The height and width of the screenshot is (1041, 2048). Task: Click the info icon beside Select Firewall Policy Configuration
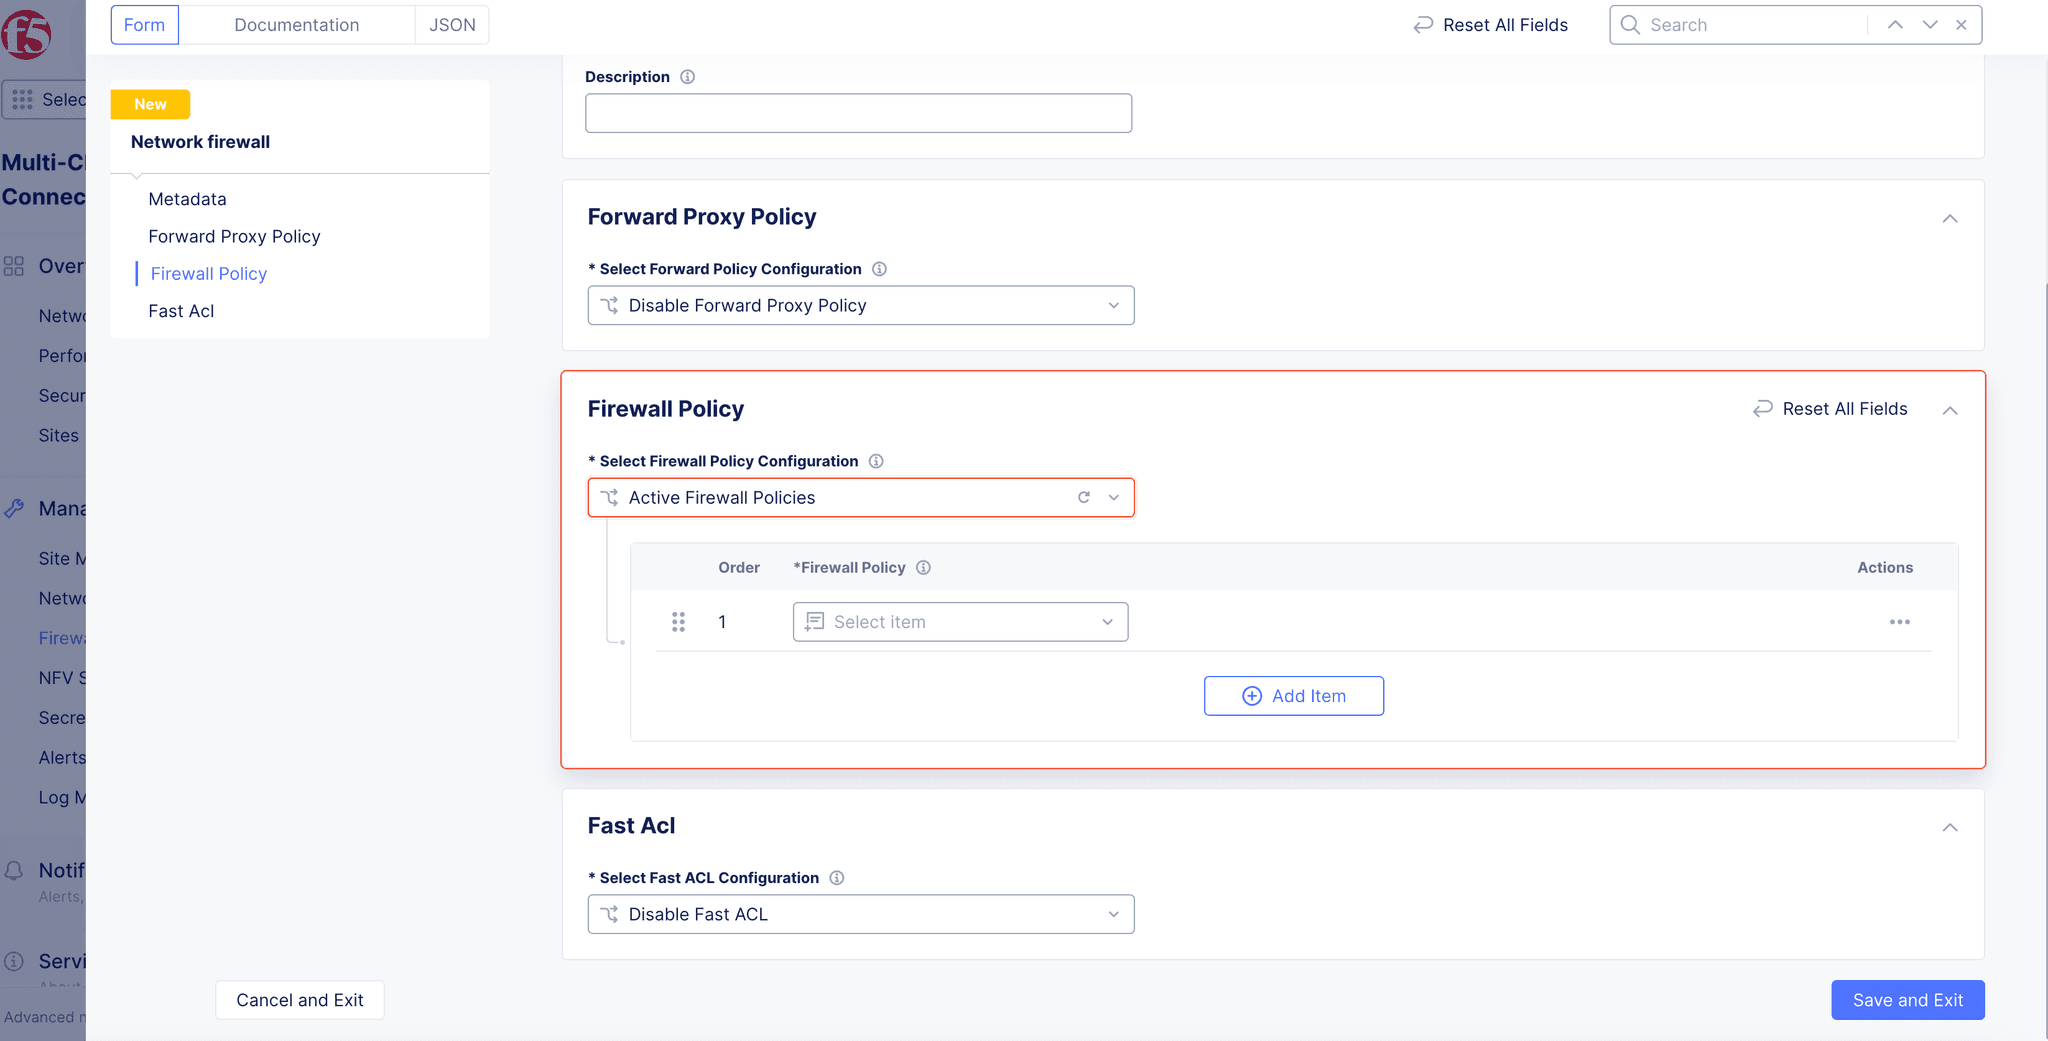coord(876,461)
